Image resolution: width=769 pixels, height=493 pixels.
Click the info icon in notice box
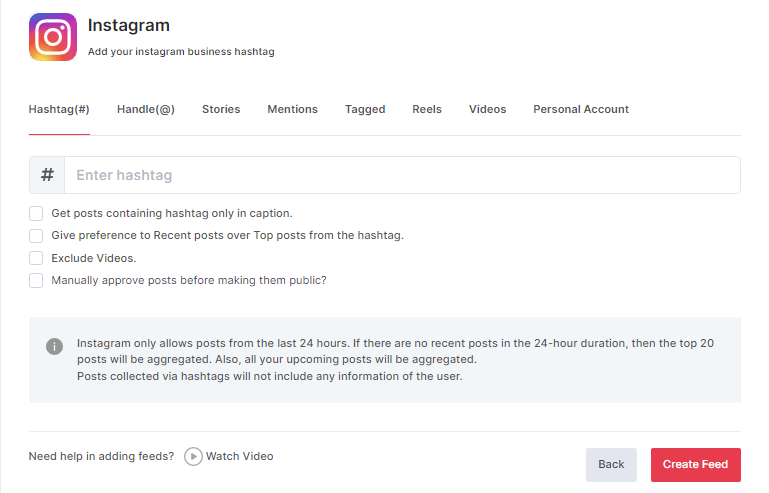(x=55, y=346)
